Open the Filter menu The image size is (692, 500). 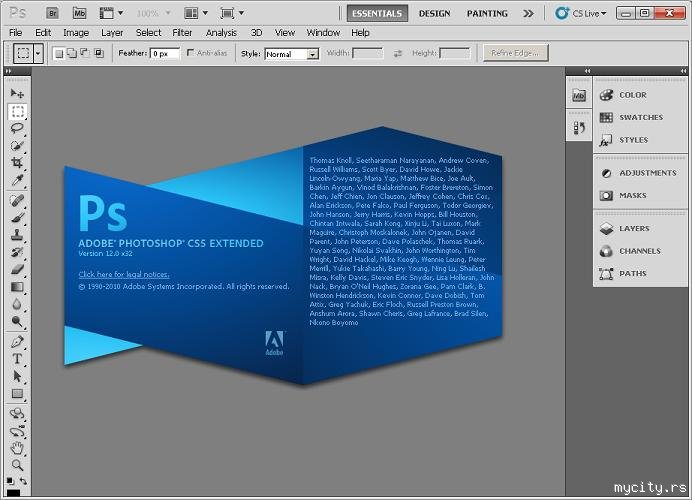pyautogui.click(x=182, y=32)
